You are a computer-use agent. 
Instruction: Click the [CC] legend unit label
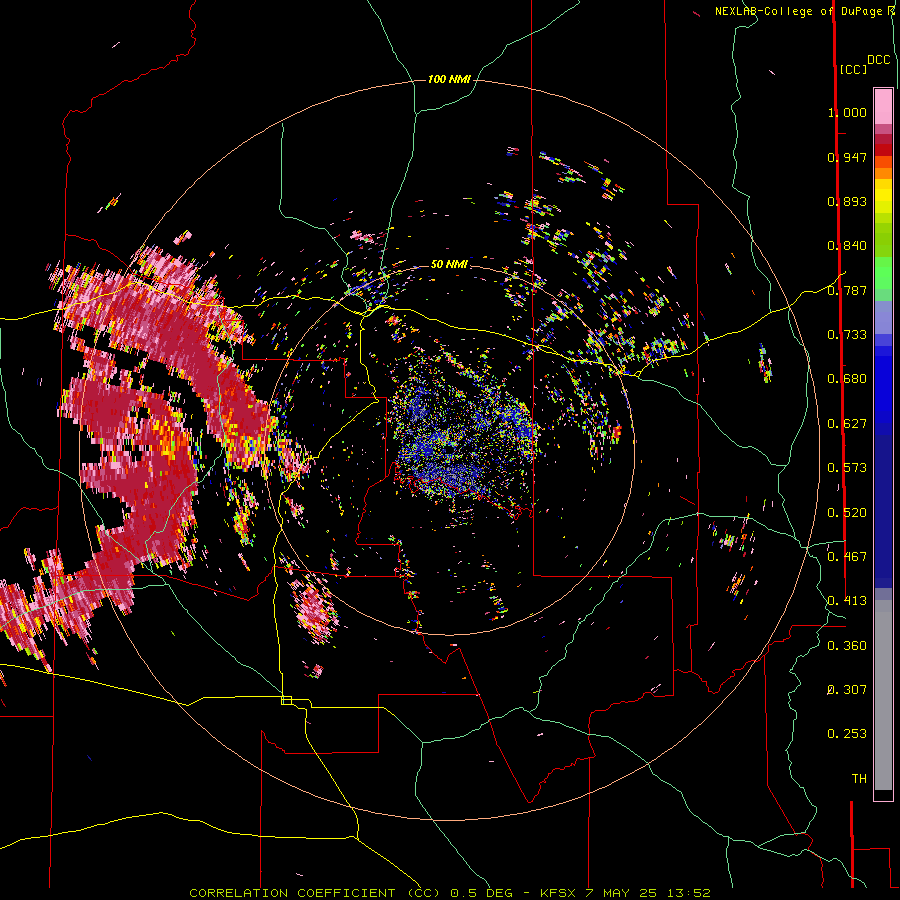pyautogui.click(x=853, y=69)
